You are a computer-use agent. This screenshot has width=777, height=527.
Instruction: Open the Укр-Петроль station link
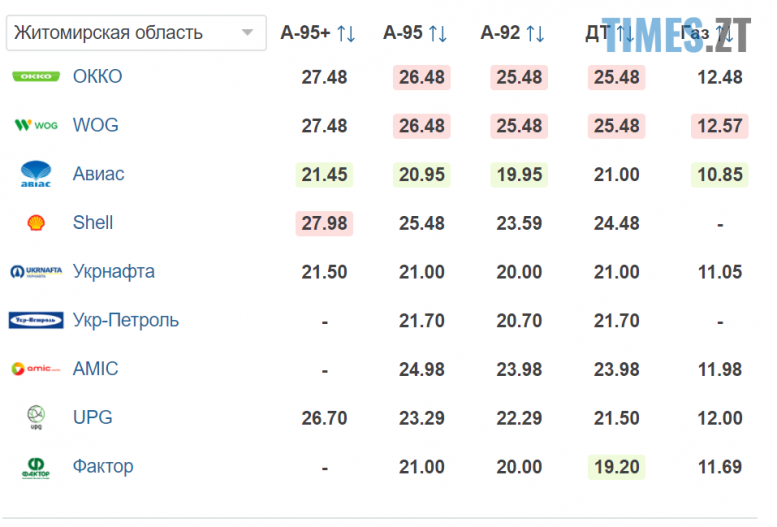point(126,320)
